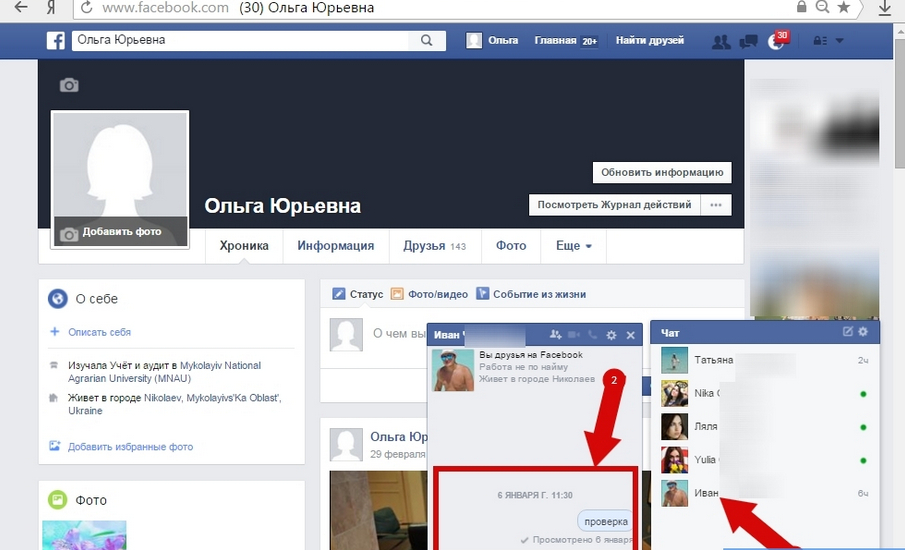
Task: Expand account menu arrow in top bar
Action: tap(840, 41)
